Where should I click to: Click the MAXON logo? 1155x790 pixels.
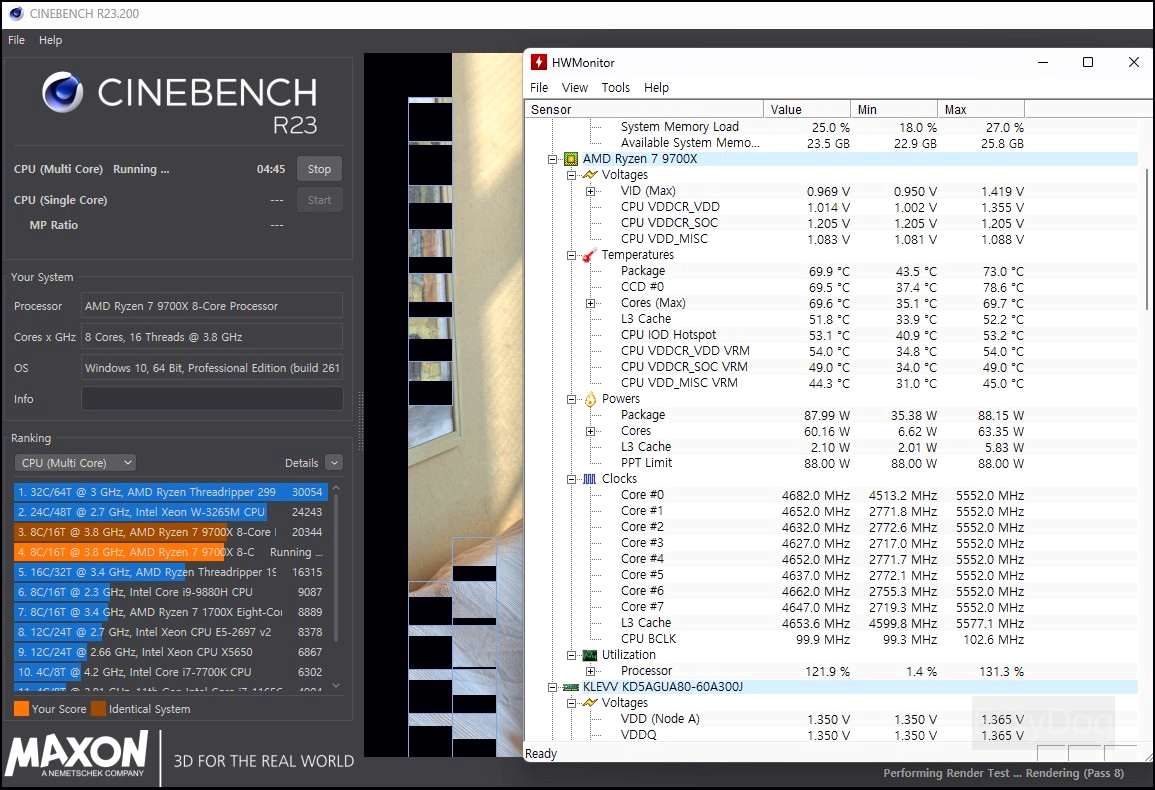click(x=77, y=755)
